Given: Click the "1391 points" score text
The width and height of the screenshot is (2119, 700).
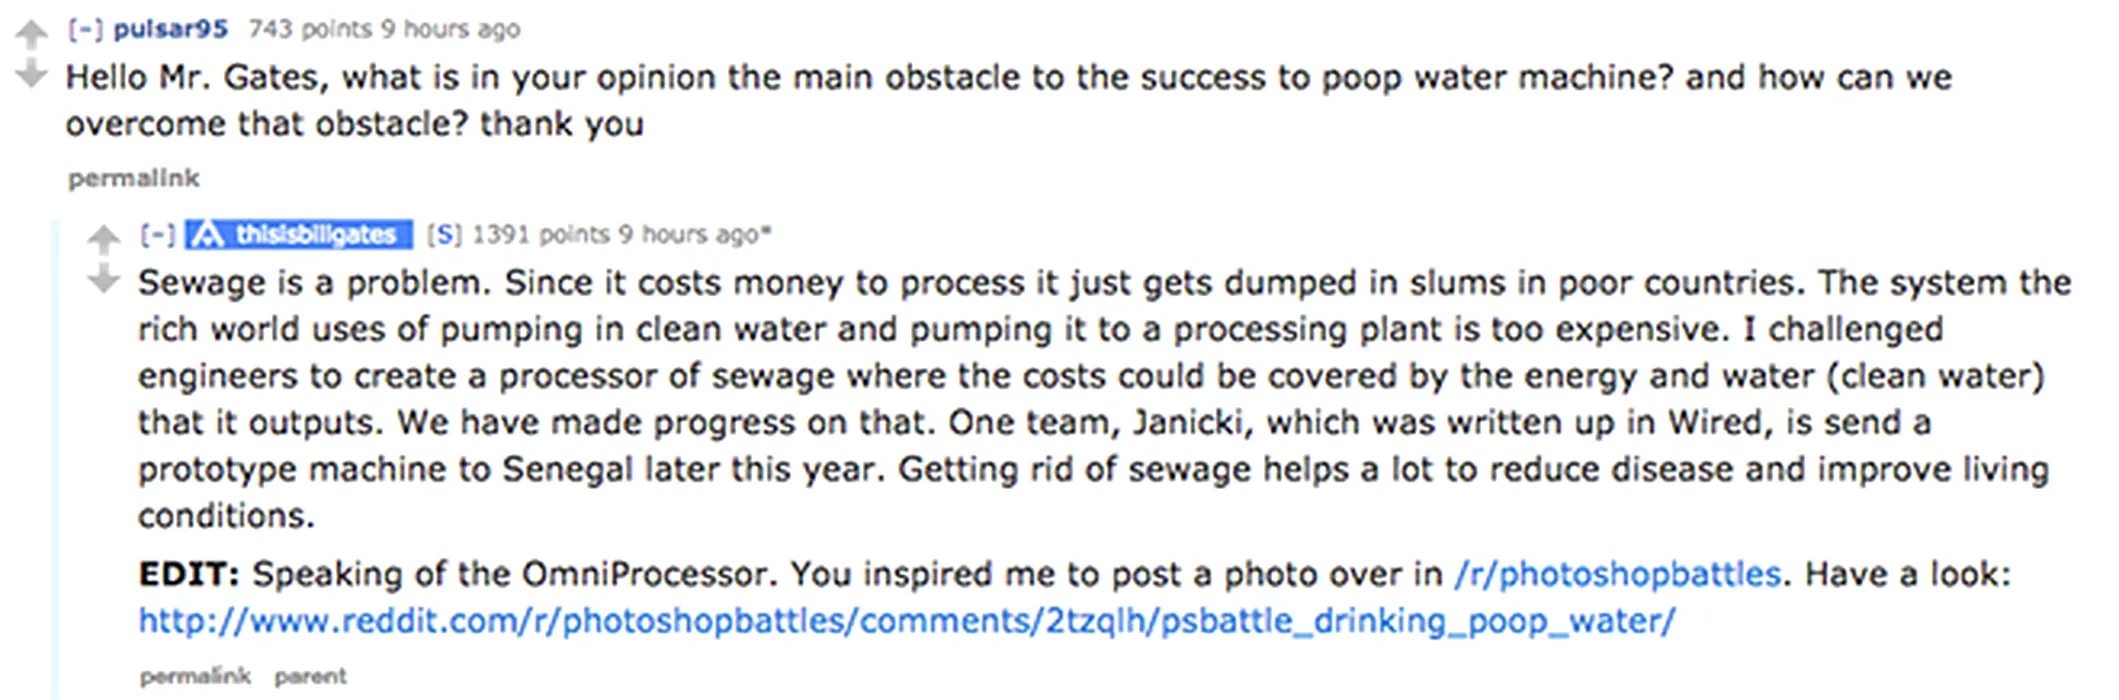Looking at the screenshot, I should pyautogui.click(x=540, y=234).
